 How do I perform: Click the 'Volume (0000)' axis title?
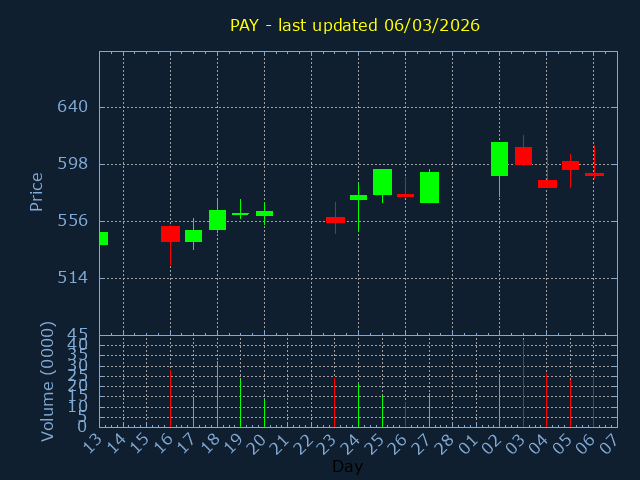click(x=47, y=381)
